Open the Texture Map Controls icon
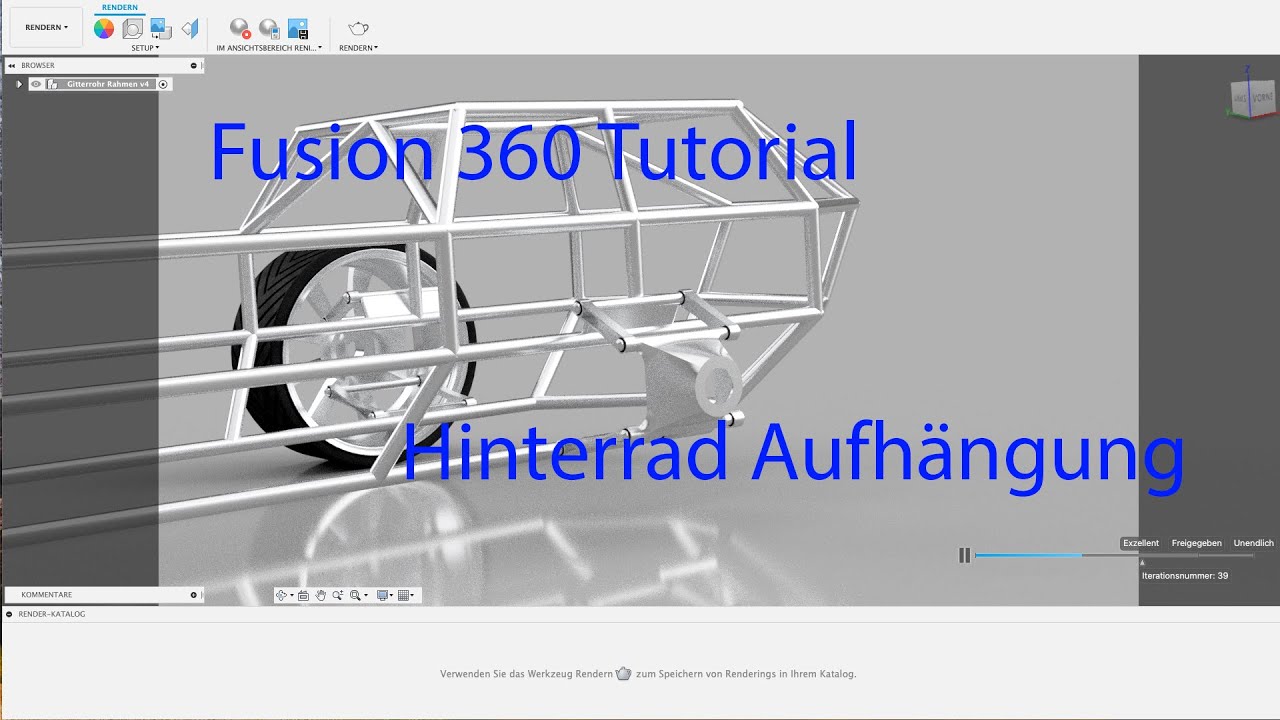1280x720 pixels. coord(190,29)
